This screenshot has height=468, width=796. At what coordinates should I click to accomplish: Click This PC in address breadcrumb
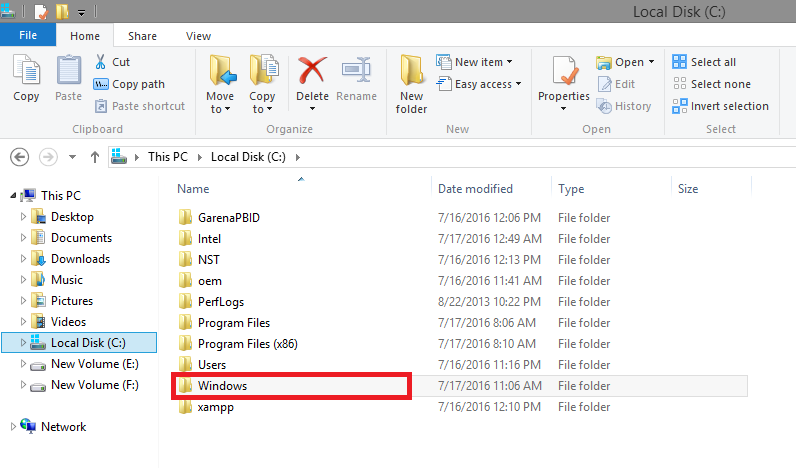[168, 157]
